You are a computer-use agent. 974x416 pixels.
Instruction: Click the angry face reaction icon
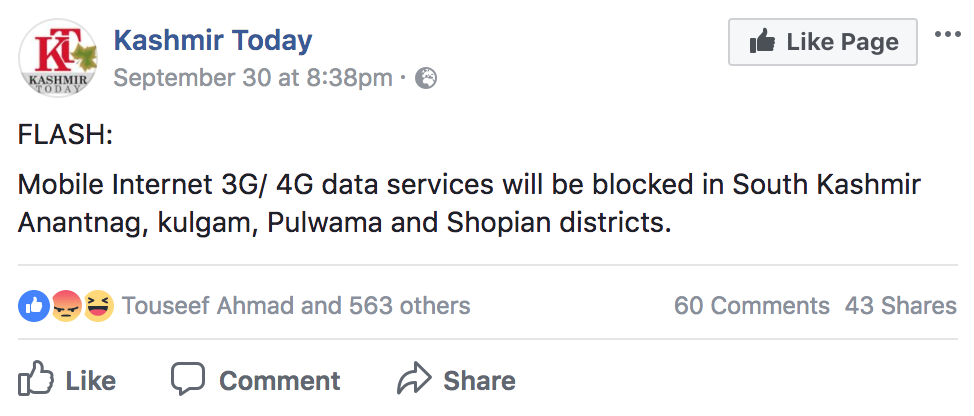click(x=65, y=305)
